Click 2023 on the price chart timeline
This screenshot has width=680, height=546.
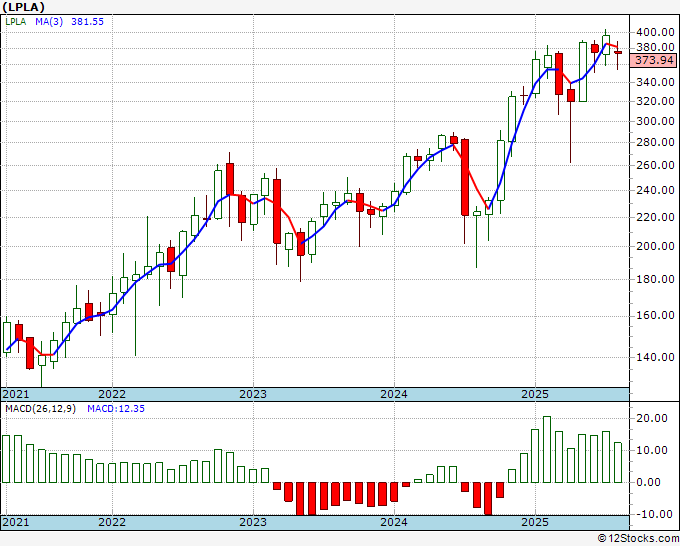point(253,394)
